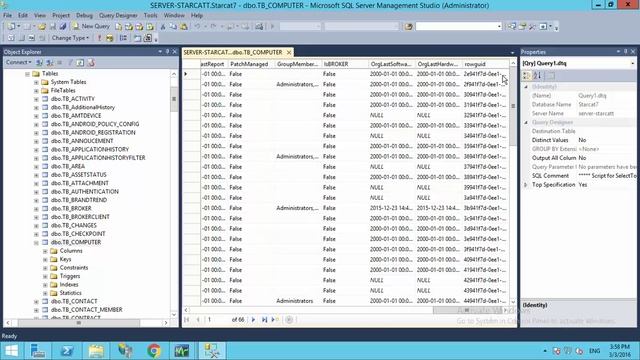
Task: Toggle the Show Results Pane icon
Action: point(42,38)
